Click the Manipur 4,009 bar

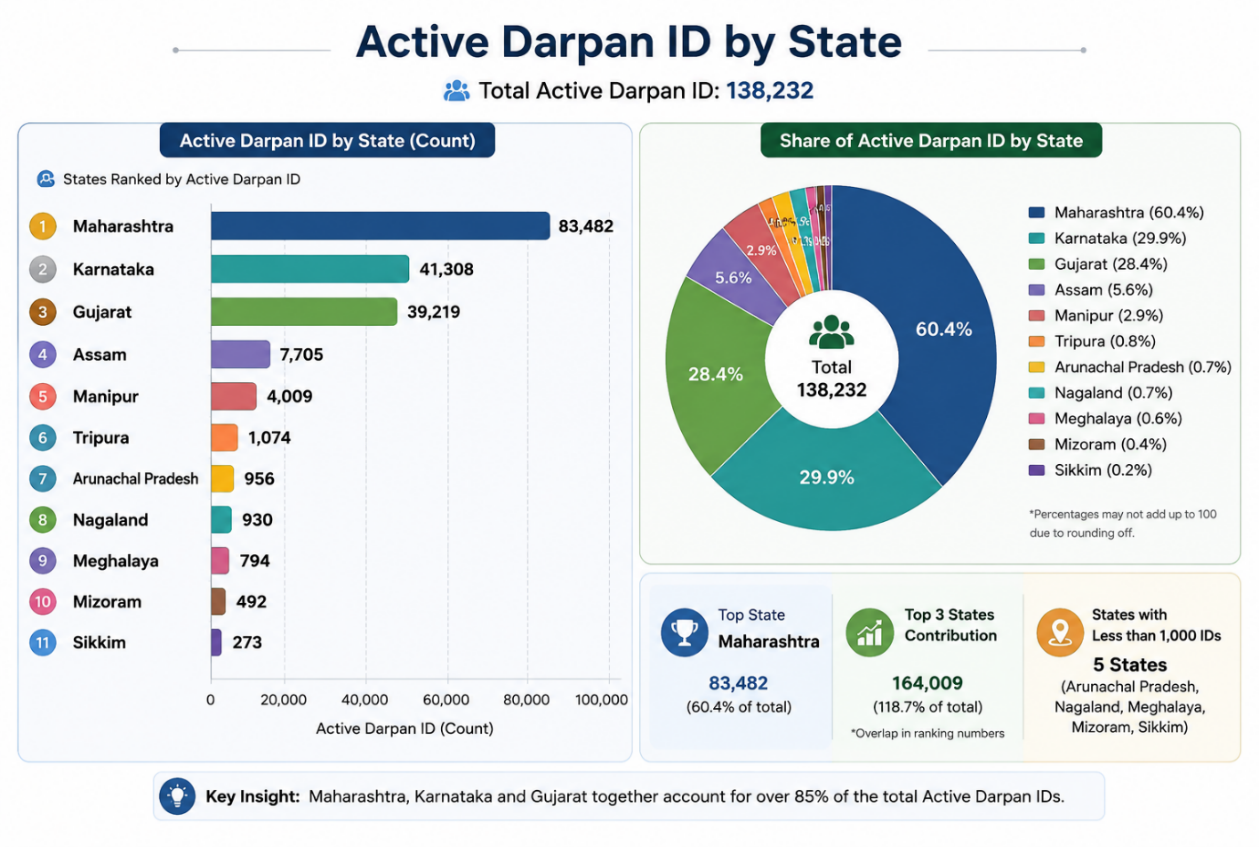point(234,397)
